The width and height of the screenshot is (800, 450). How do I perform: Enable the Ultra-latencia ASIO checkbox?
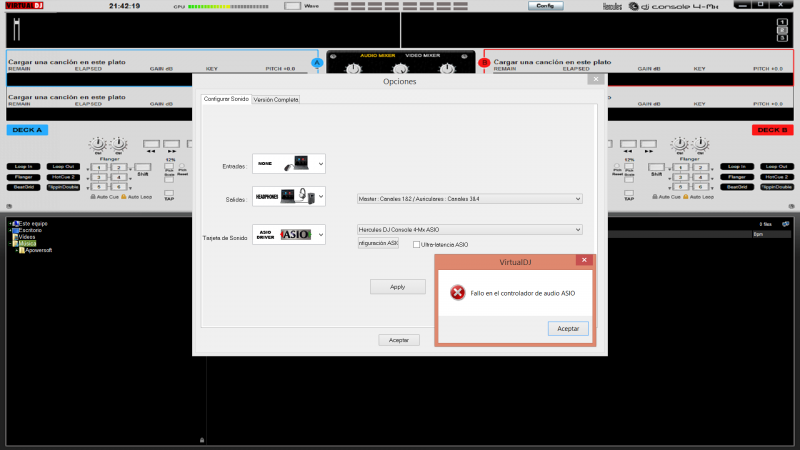(416, 244)
